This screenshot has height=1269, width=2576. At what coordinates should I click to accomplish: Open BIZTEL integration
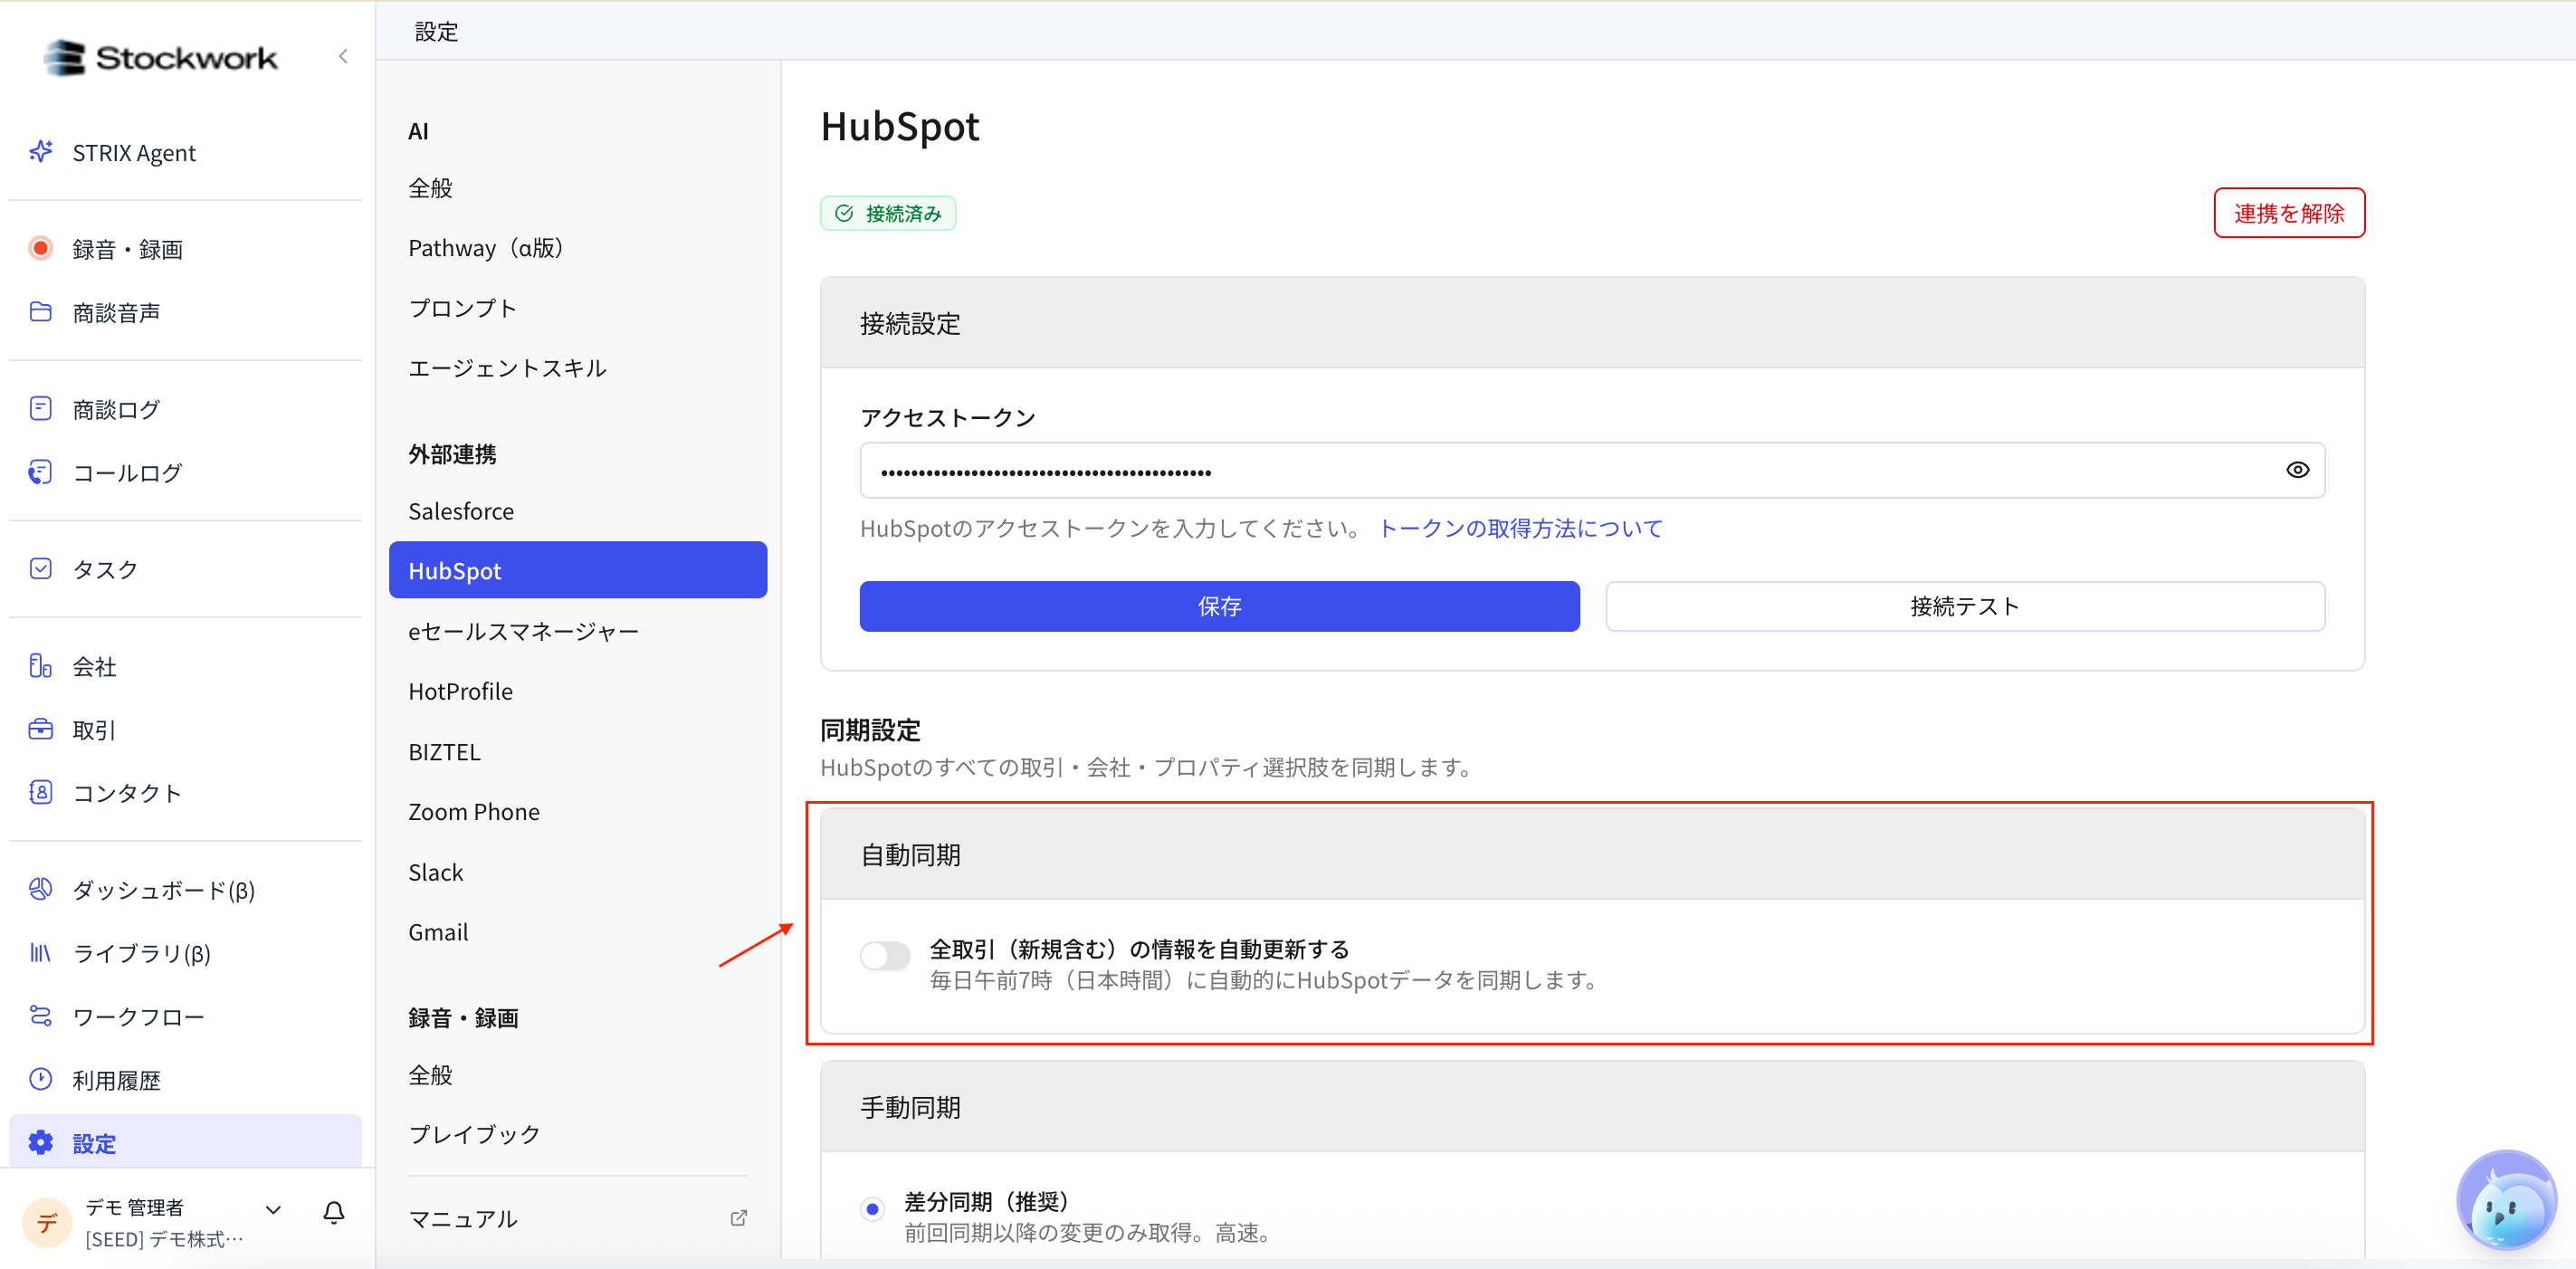[578, 751]
